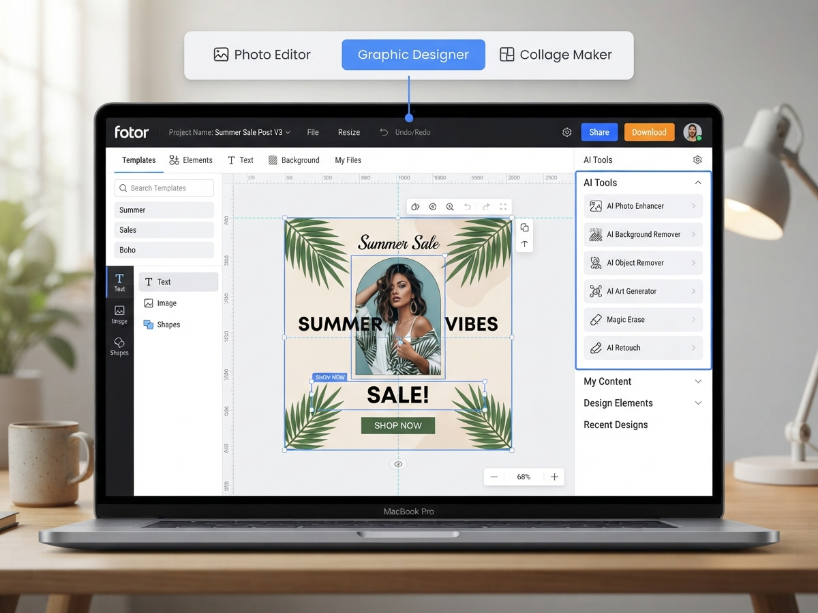Select the Image tool in the dark sidebar
The width and height of the screenshot is (818, 613).
pyautogui.click(x=119, y=315)
